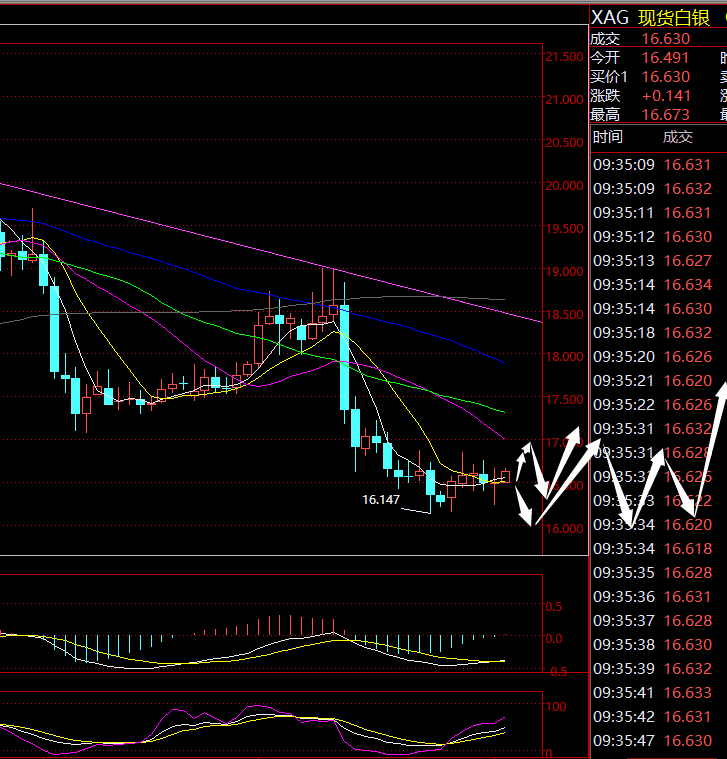Select the 09:35:37 tick row time

pyautogui.click(x=623, y=621)
